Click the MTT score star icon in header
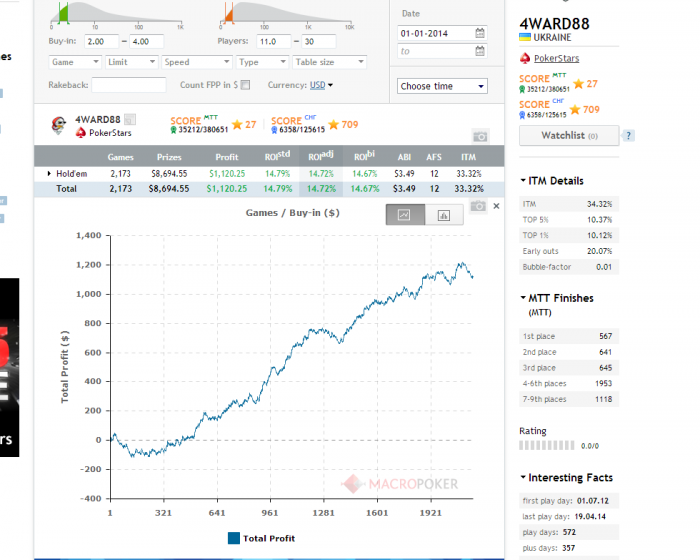This screenshot has height=560, width=700. click(237, 125)
